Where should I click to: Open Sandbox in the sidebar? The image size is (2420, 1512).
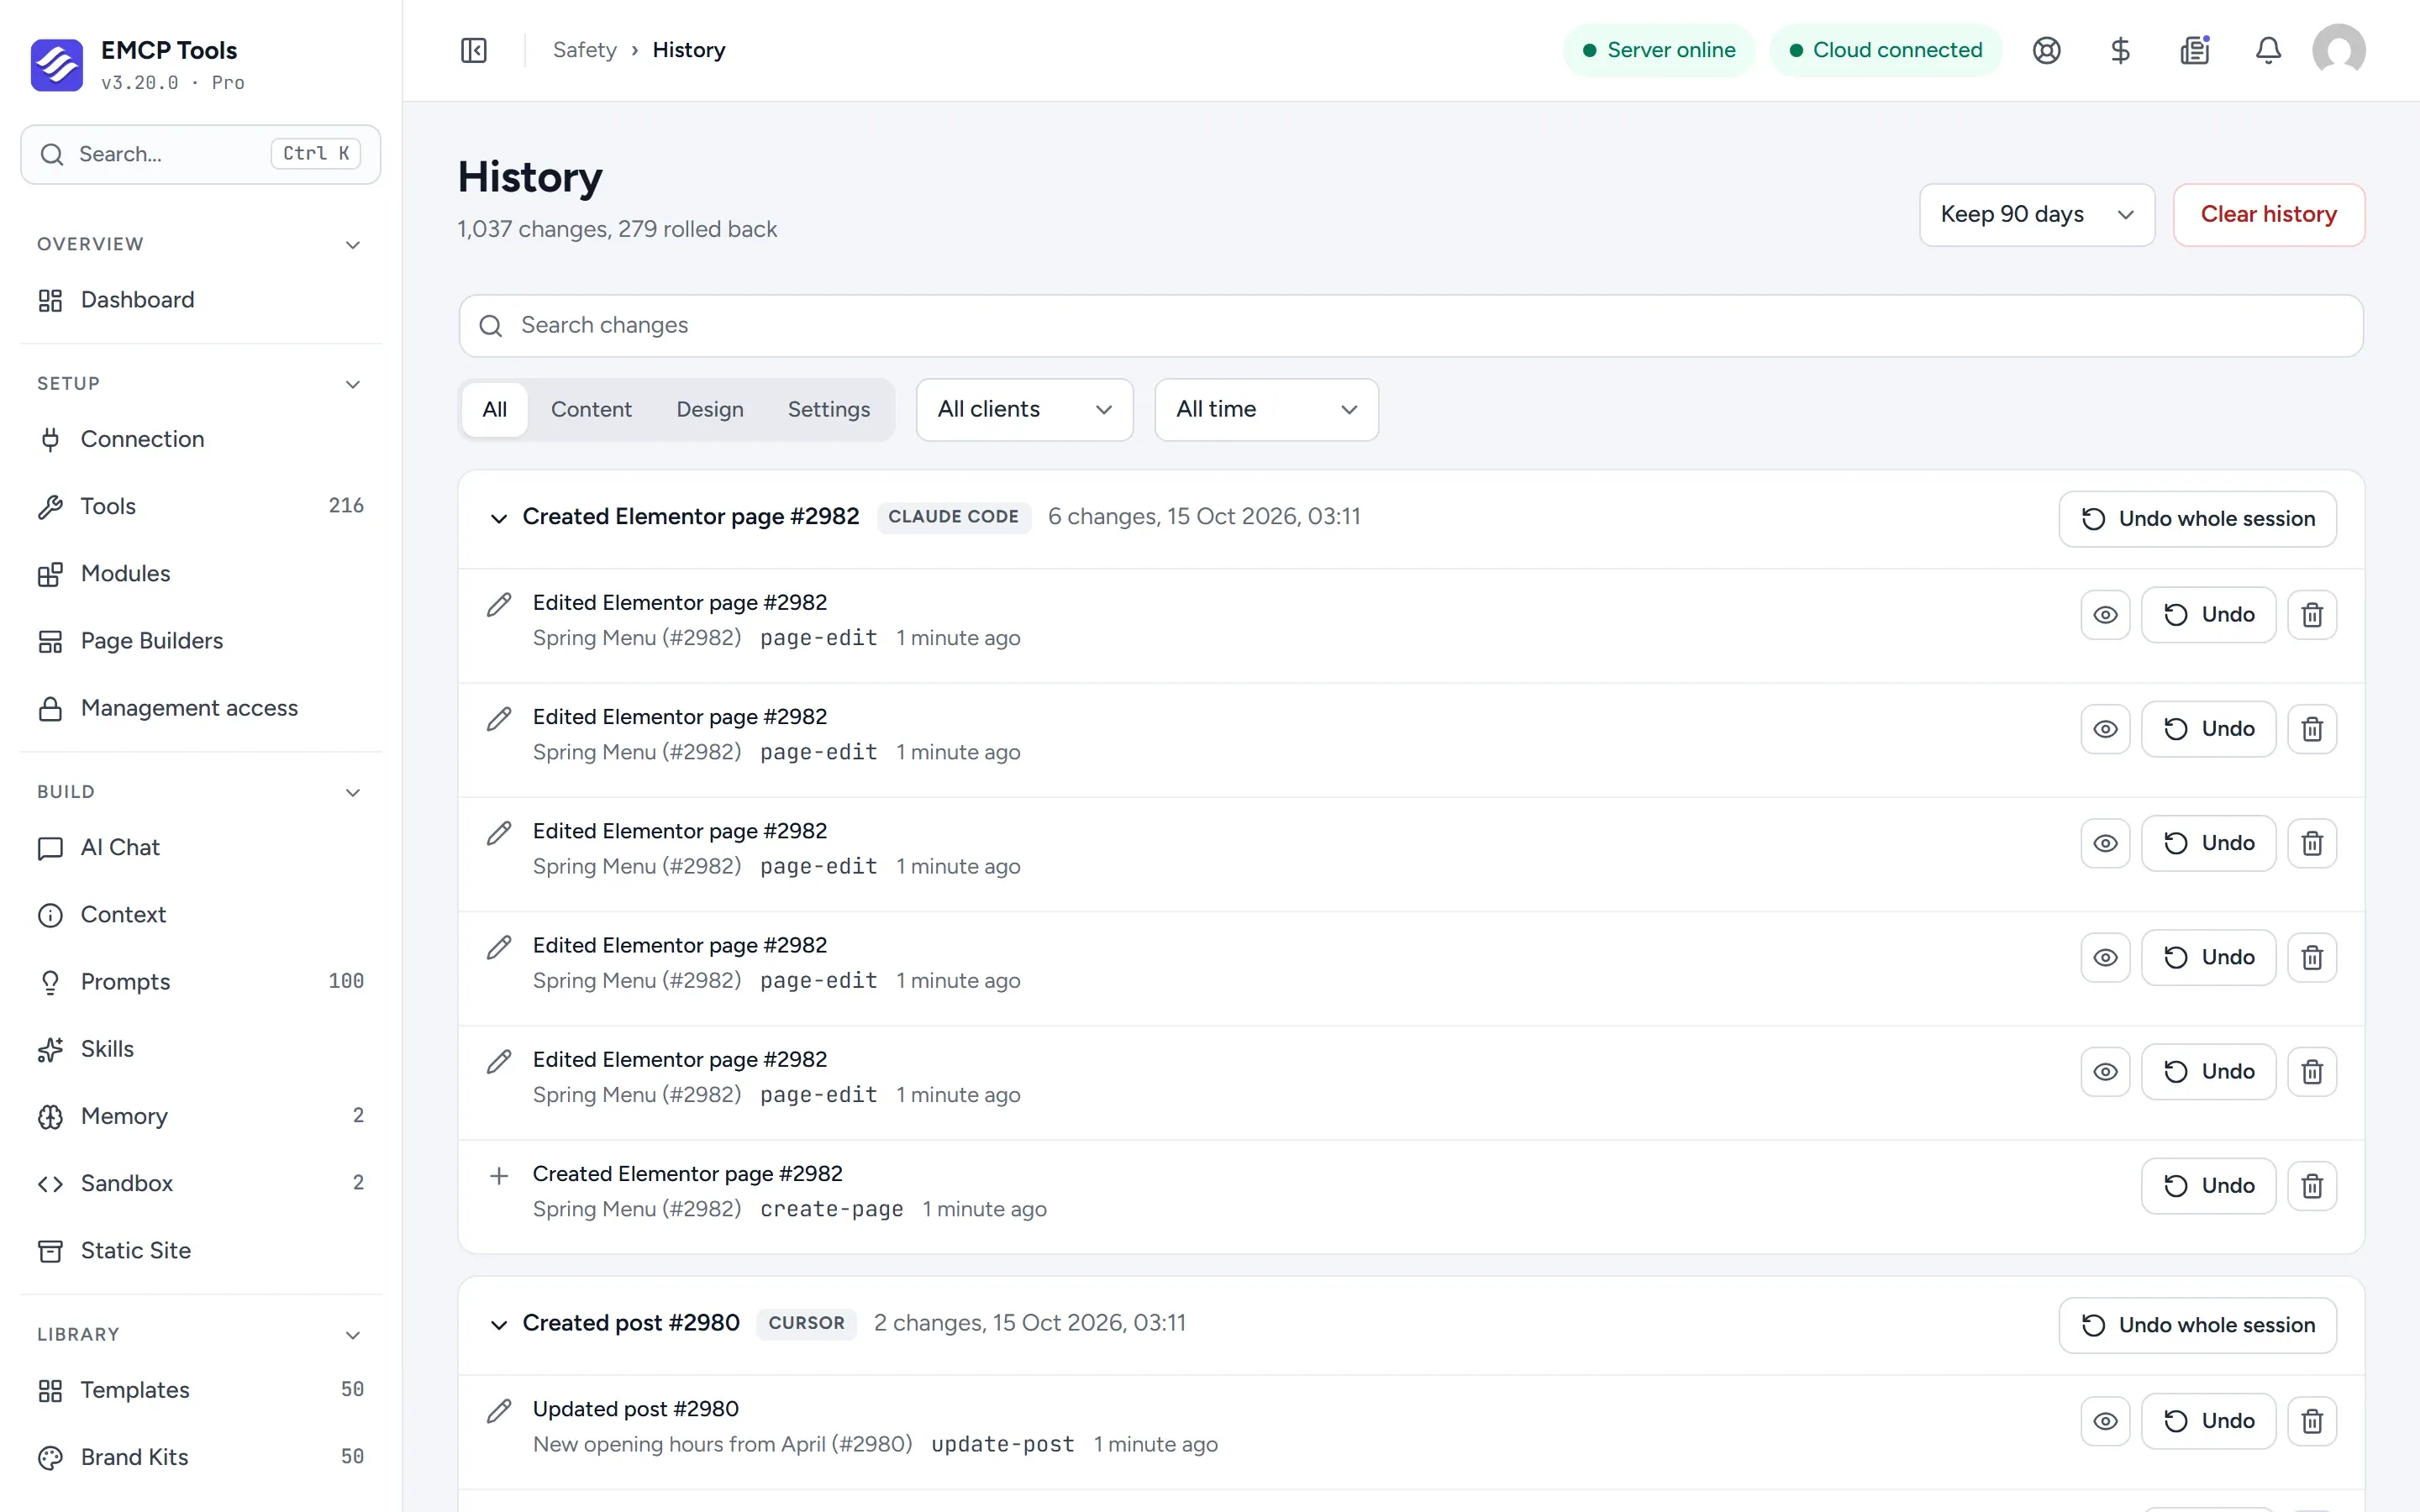point(201,1183)
